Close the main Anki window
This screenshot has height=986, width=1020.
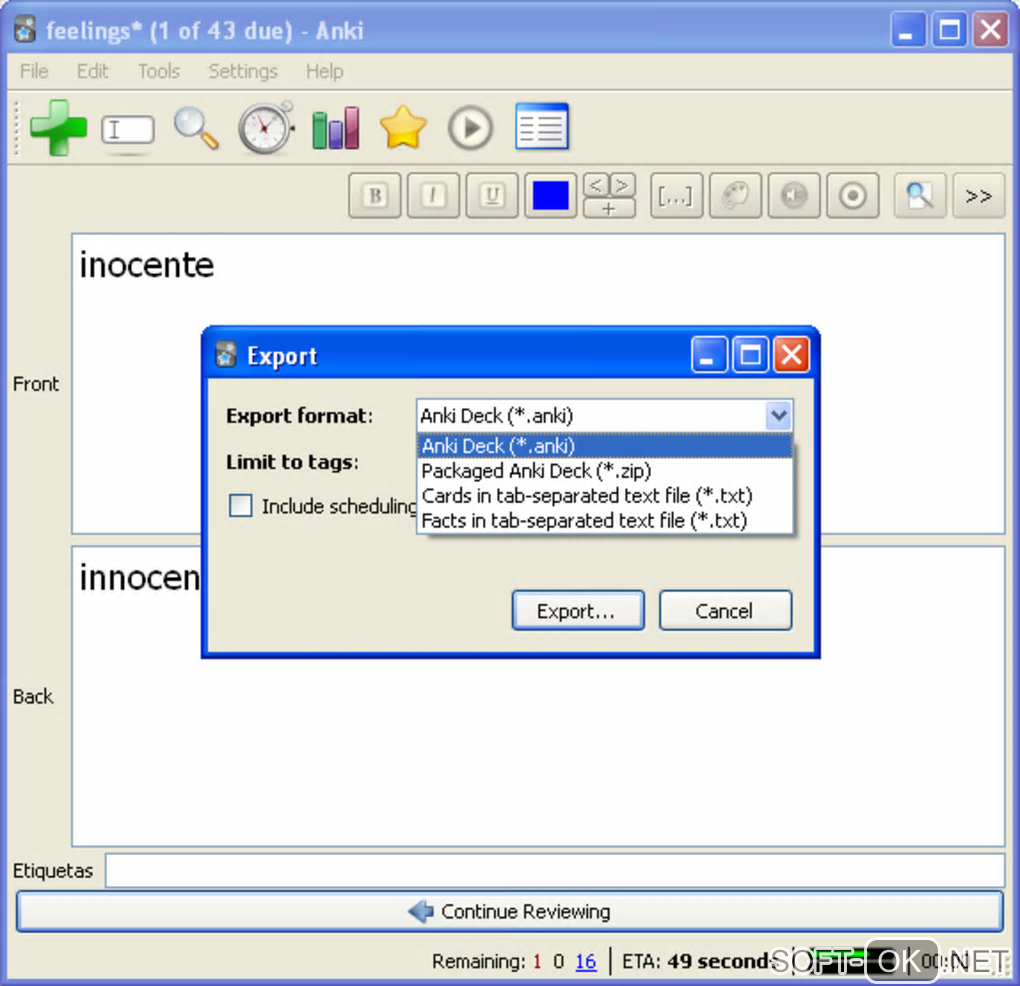[990, 30]
